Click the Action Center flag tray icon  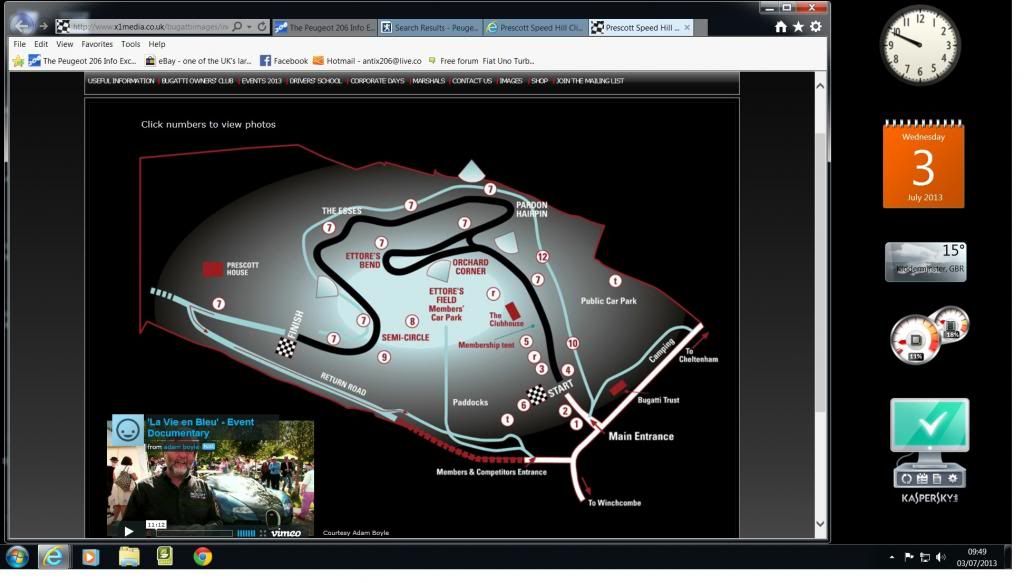tap(908, 557)
